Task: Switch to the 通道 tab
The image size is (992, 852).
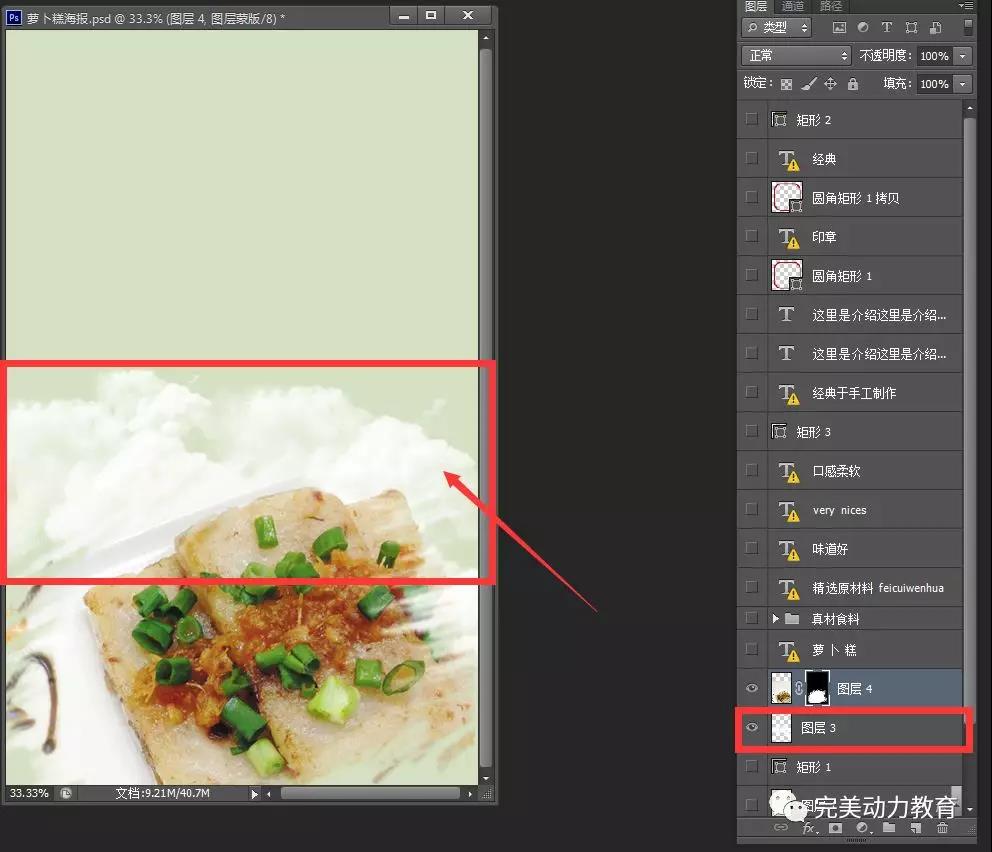Action: pyautogui.click(x=792, y=6)
